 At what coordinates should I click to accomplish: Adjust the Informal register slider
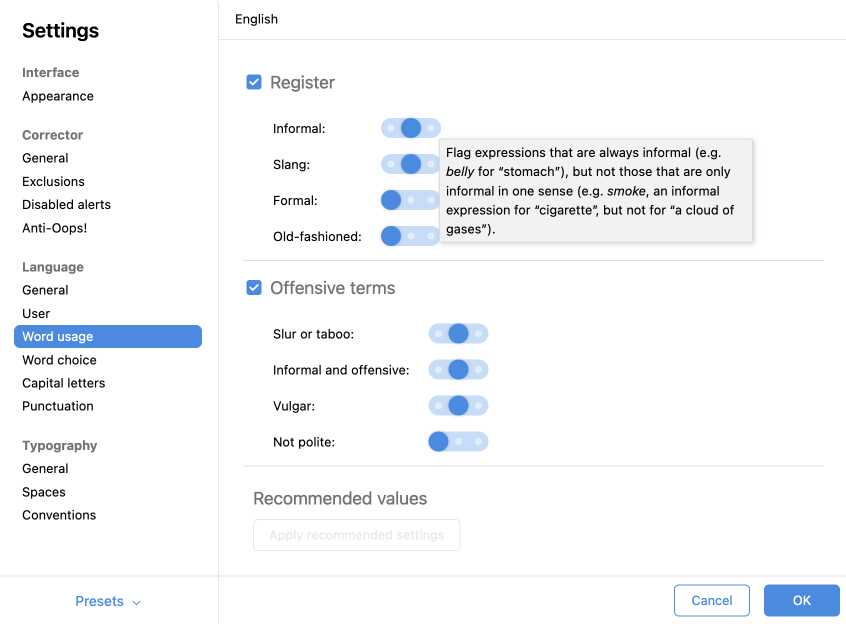point(411,128)
